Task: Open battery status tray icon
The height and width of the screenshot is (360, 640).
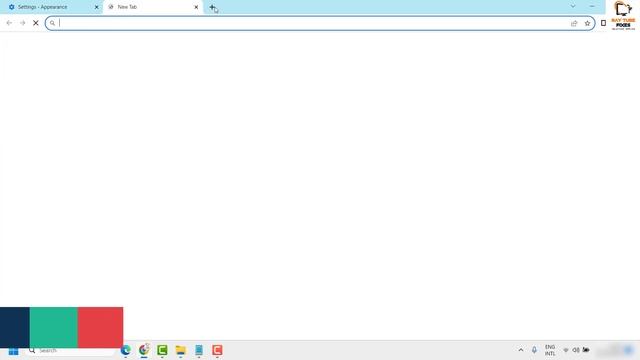Action: pyautogui.click(x=586, y=350)
